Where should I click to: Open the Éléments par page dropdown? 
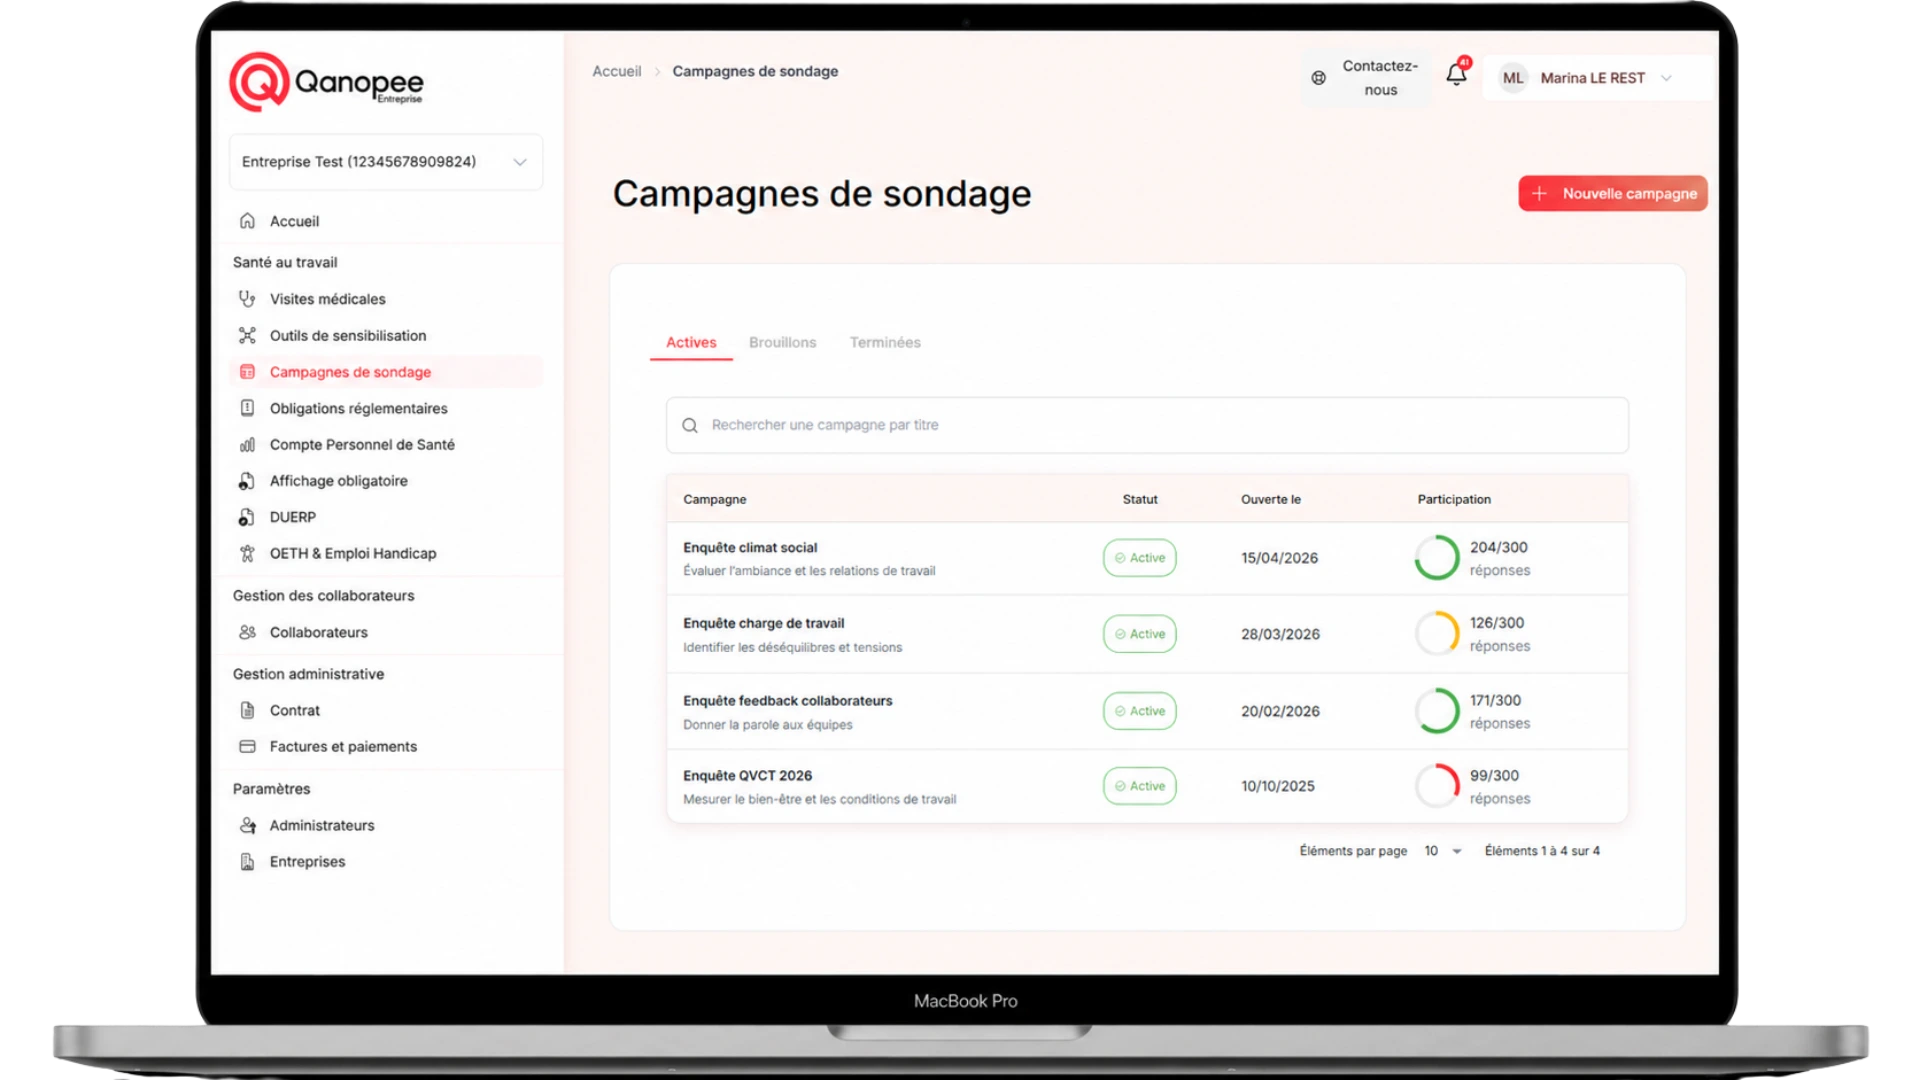click(1443, 851)
